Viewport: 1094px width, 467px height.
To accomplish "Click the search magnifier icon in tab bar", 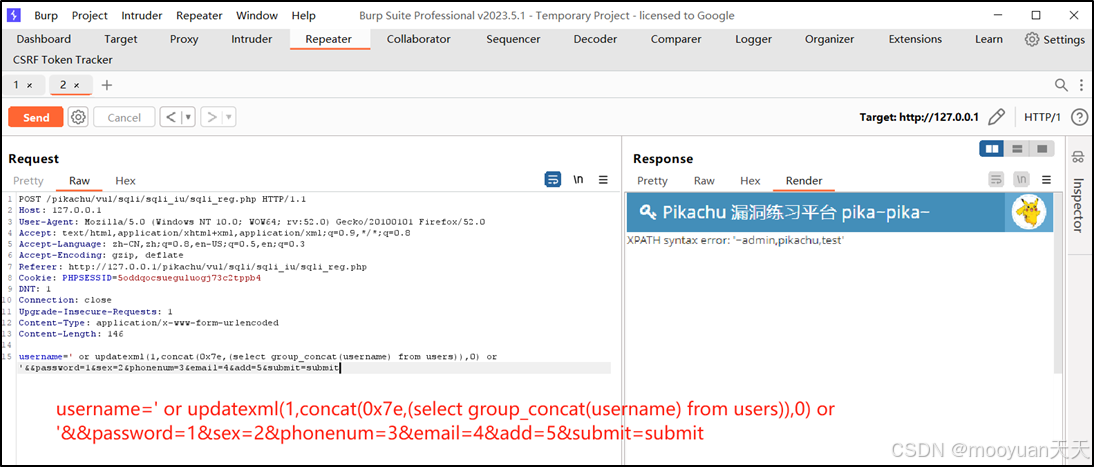I will (x=1061, y=85).
